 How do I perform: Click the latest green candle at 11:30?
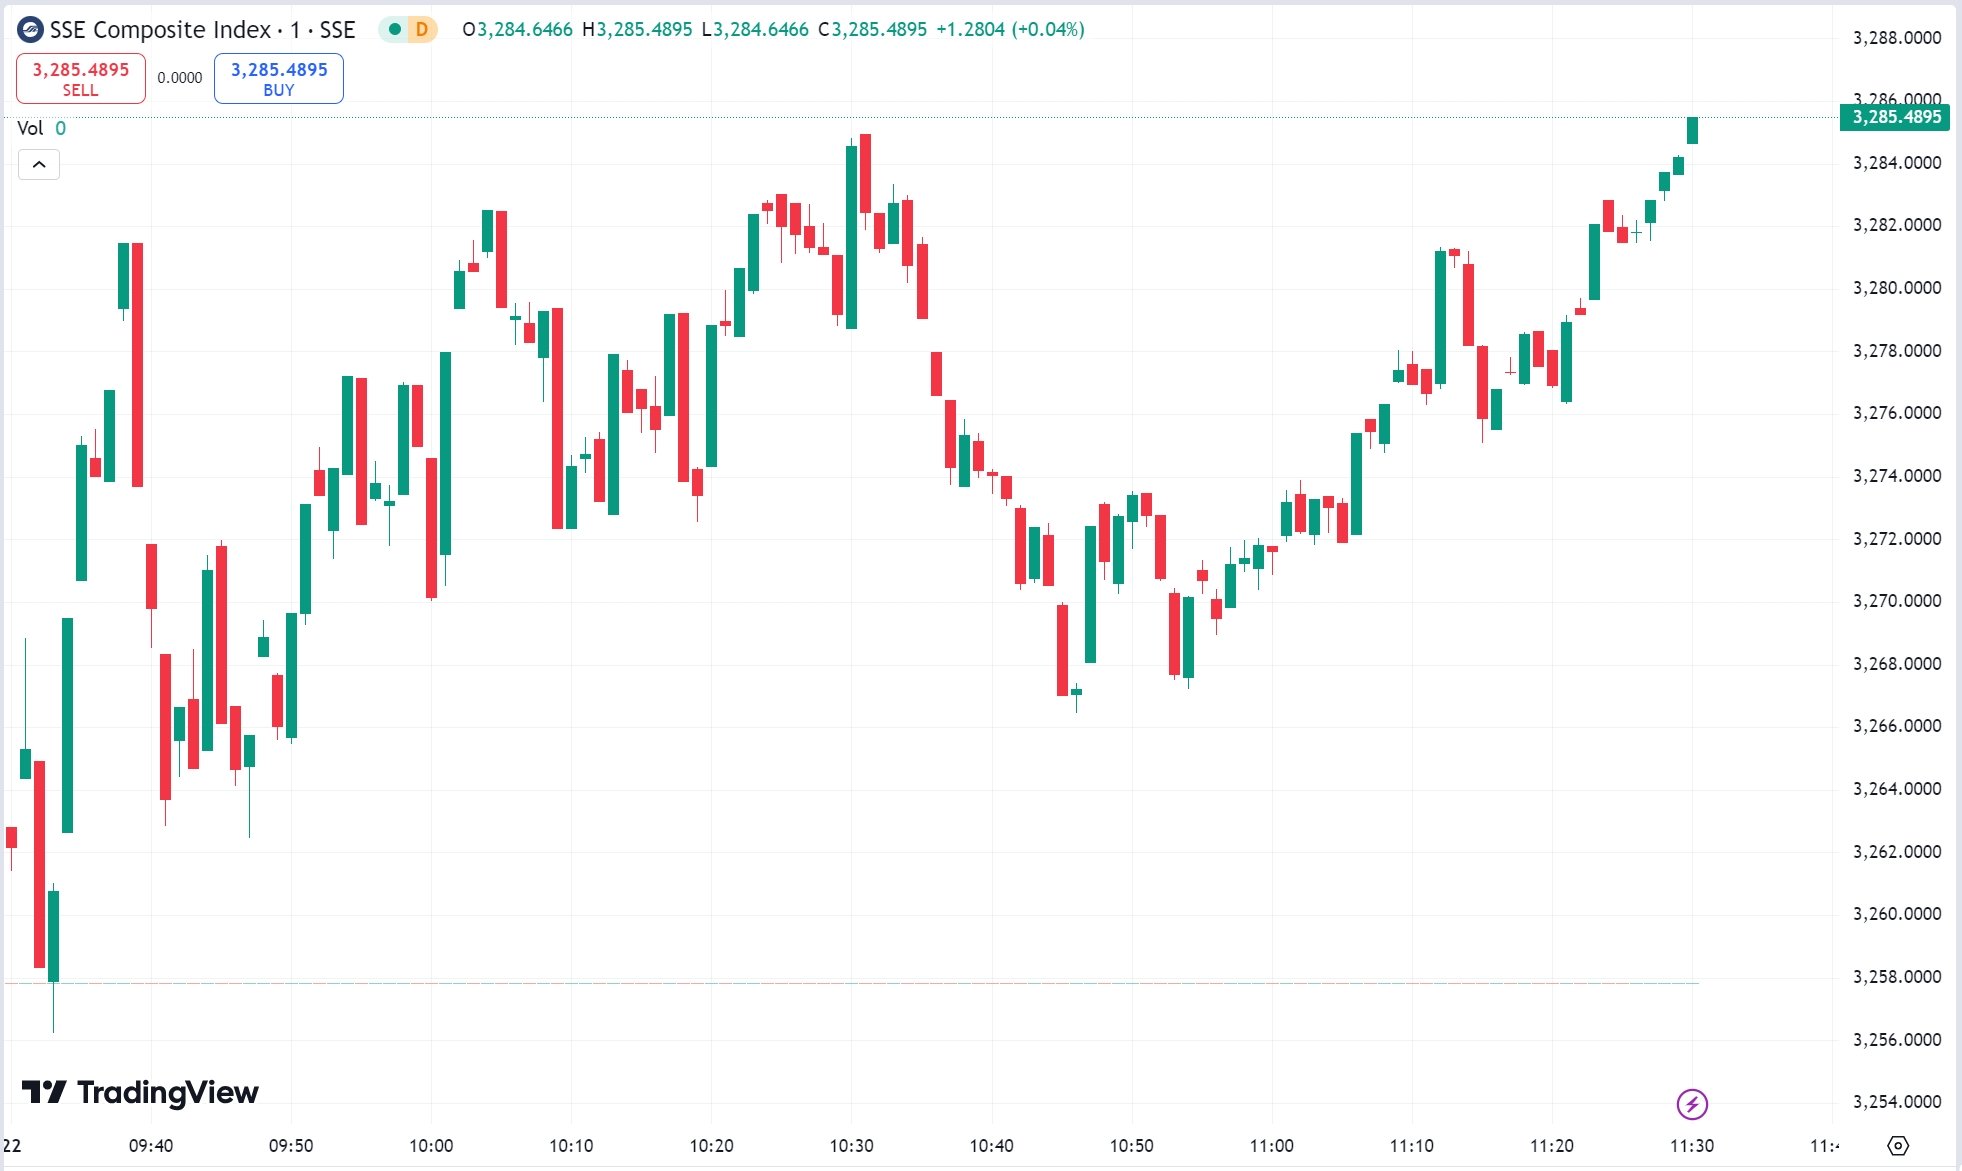pyautogui.click(x=1692, y=130)
